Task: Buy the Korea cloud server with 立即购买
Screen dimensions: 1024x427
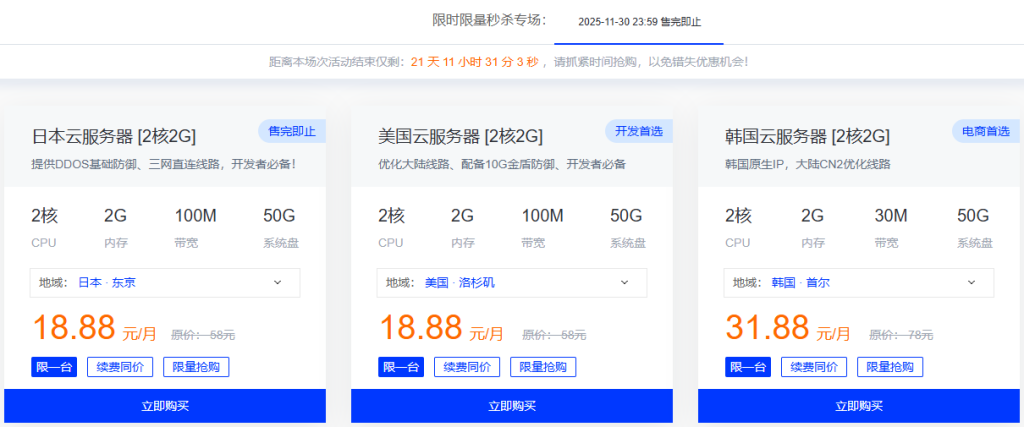Action: coord(859,406)
